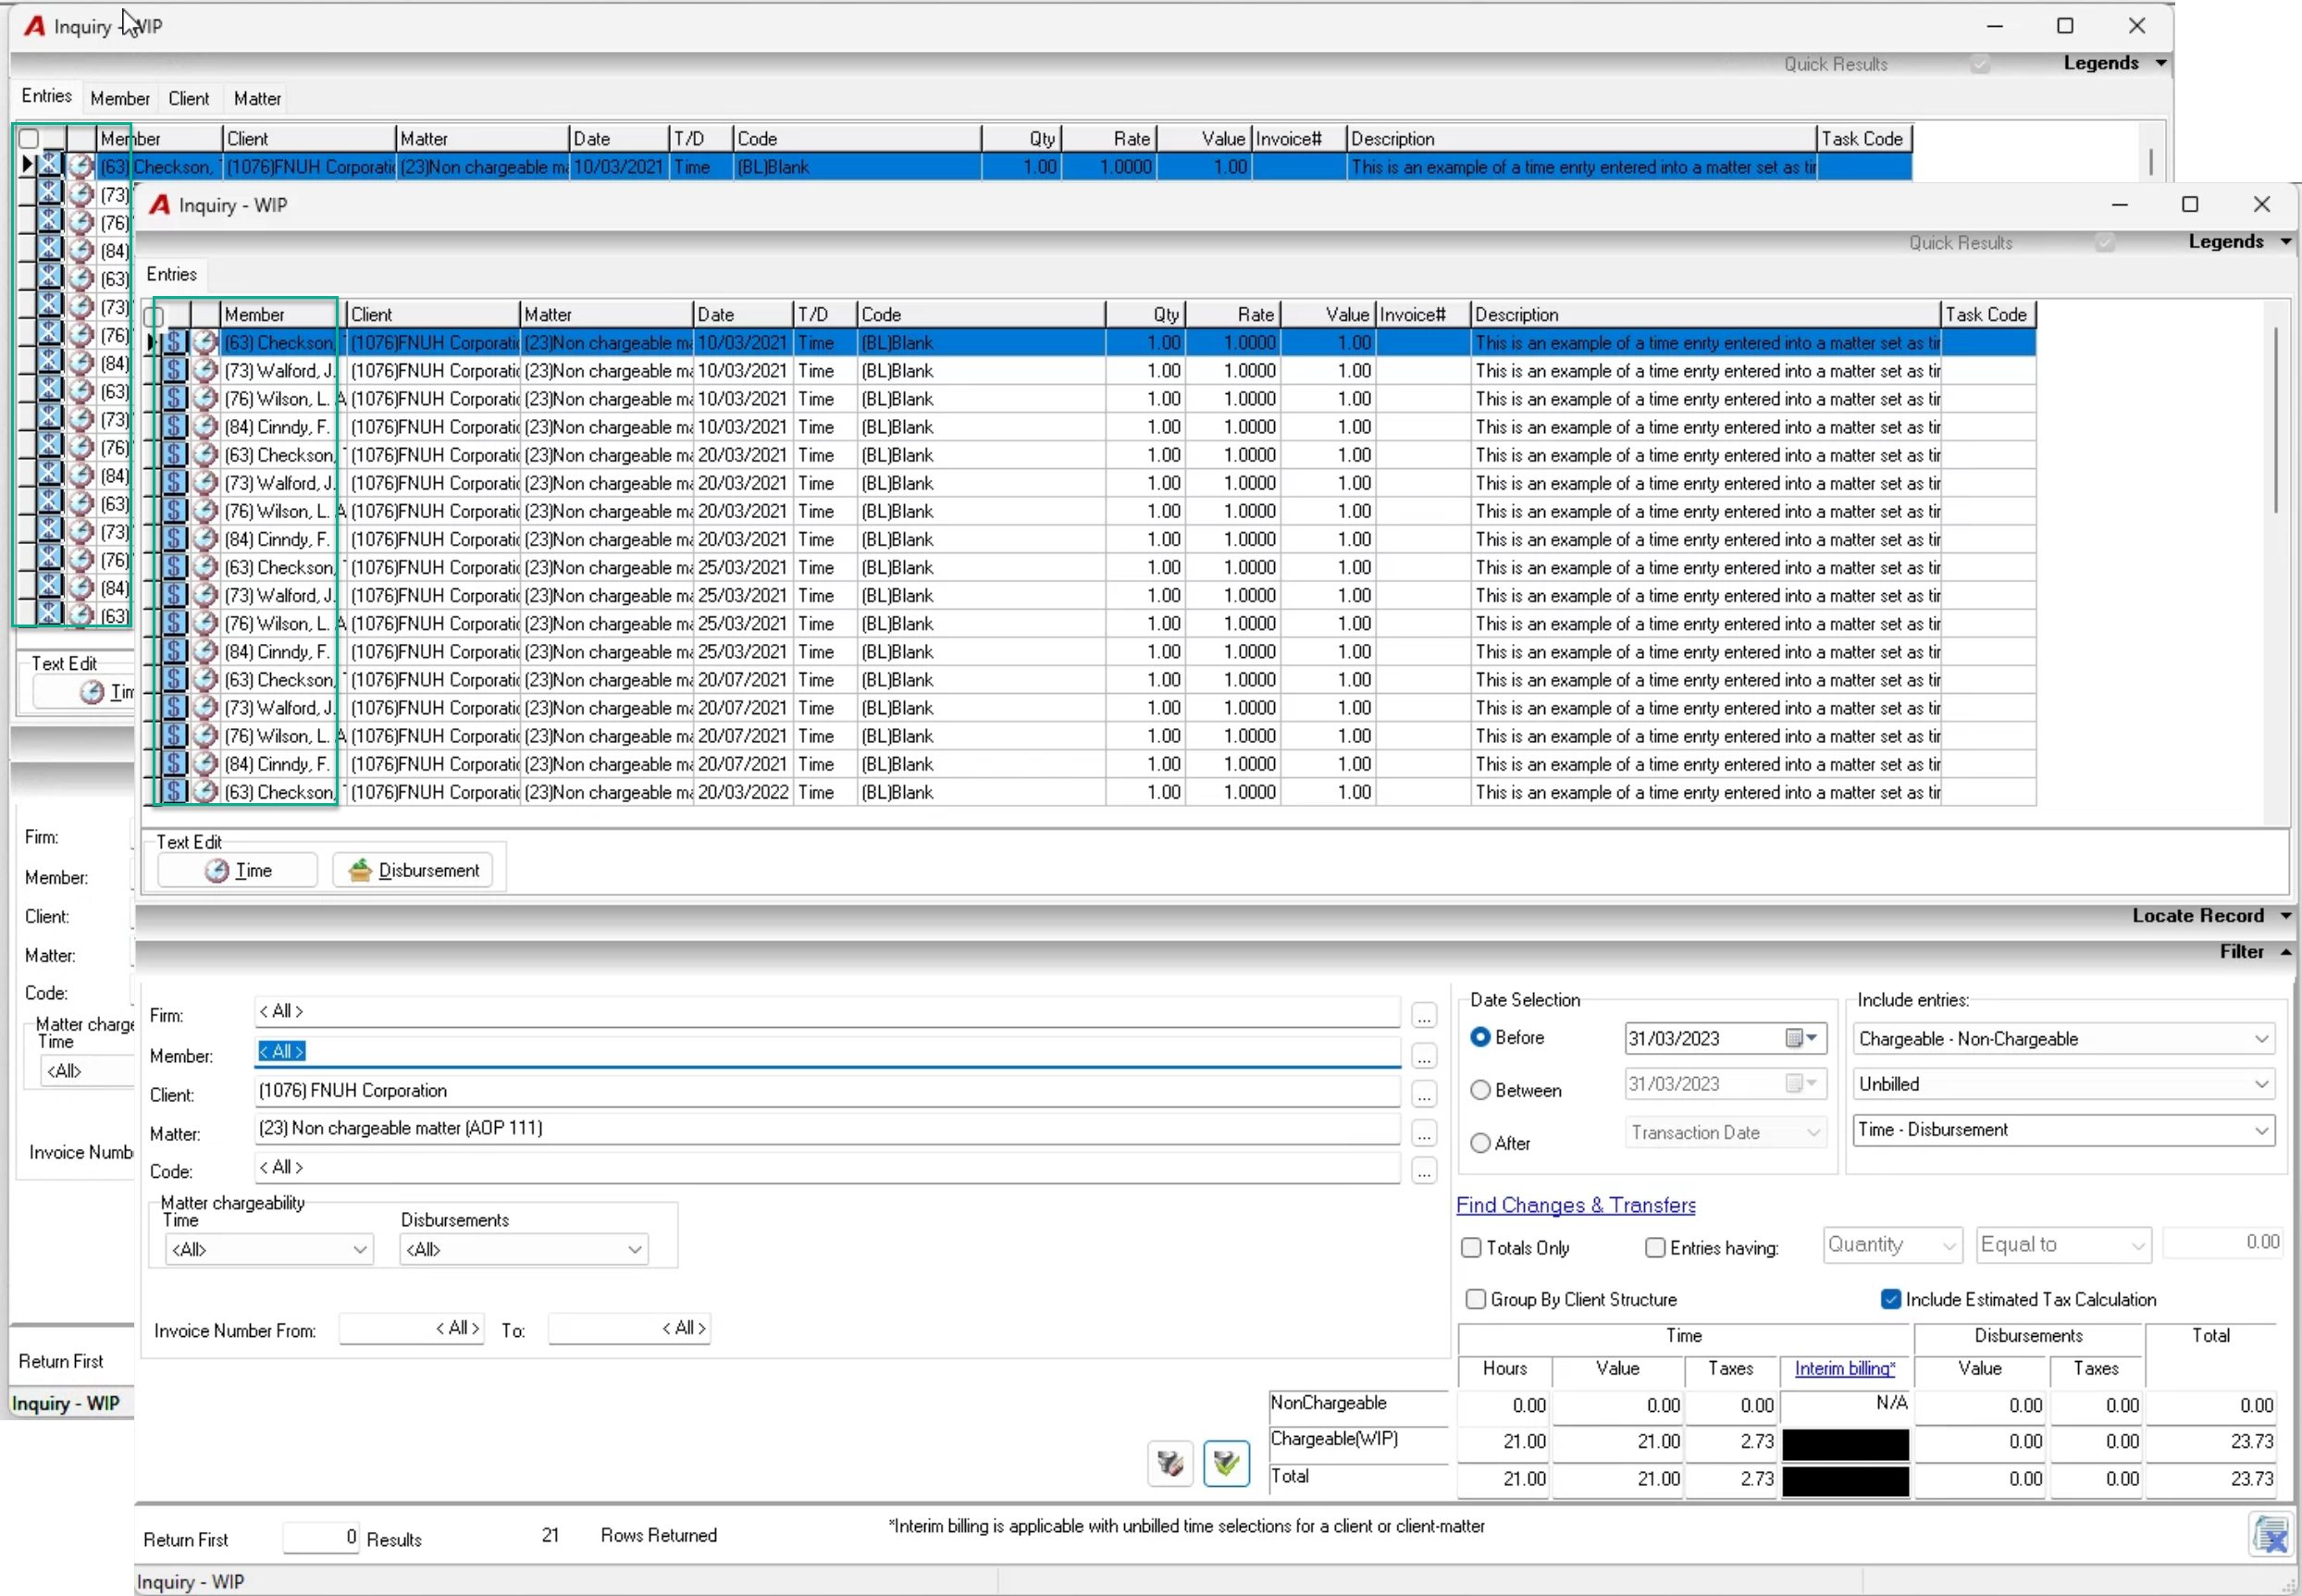The height and width of the screenshot is (1596, 2302).
Task: Open the Unbilled entries dropdown
Action: point(2063,1084)
